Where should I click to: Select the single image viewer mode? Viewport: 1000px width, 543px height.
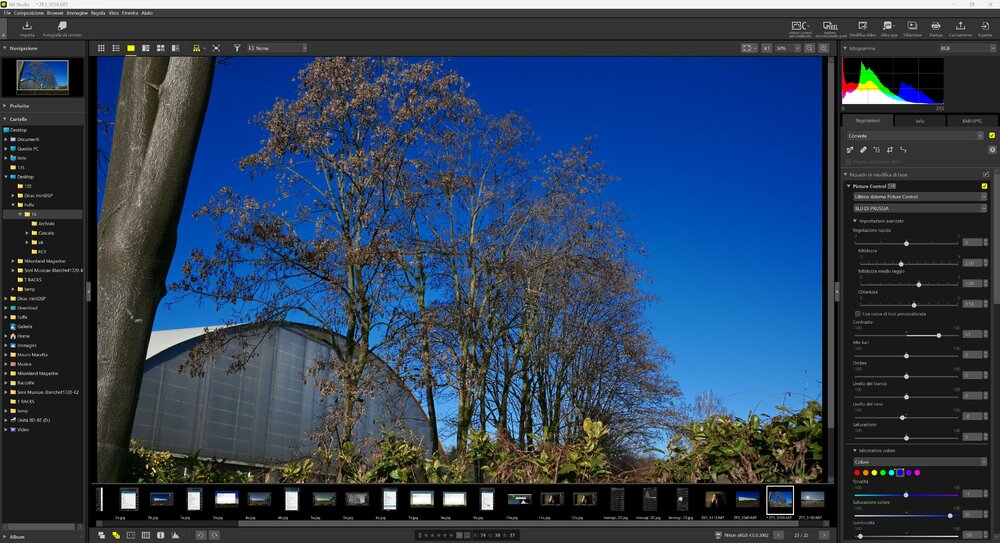point(131,48)
